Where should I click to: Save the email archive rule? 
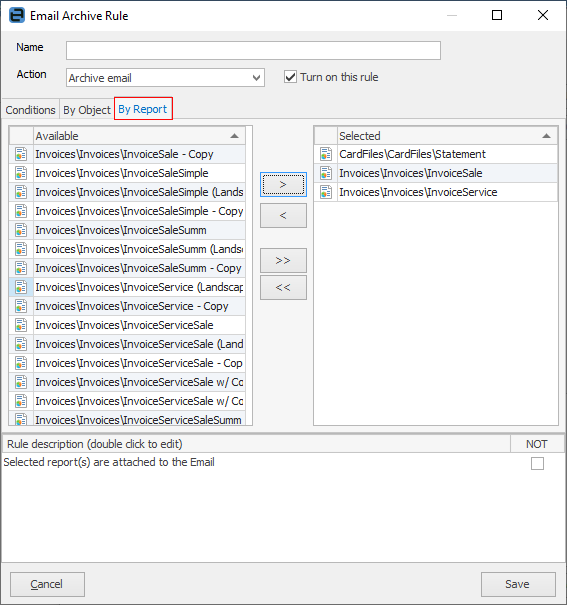pyautogui.click(x=518, y=584)
